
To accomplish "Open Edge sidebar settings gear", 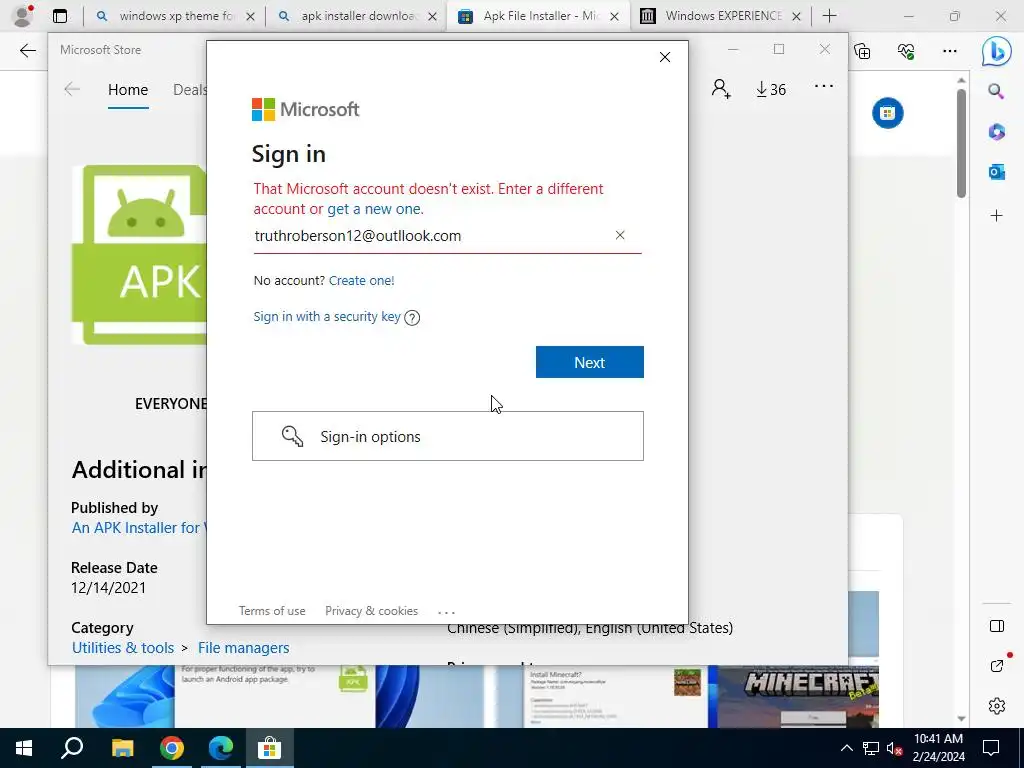I will click(x=997, y=706).
